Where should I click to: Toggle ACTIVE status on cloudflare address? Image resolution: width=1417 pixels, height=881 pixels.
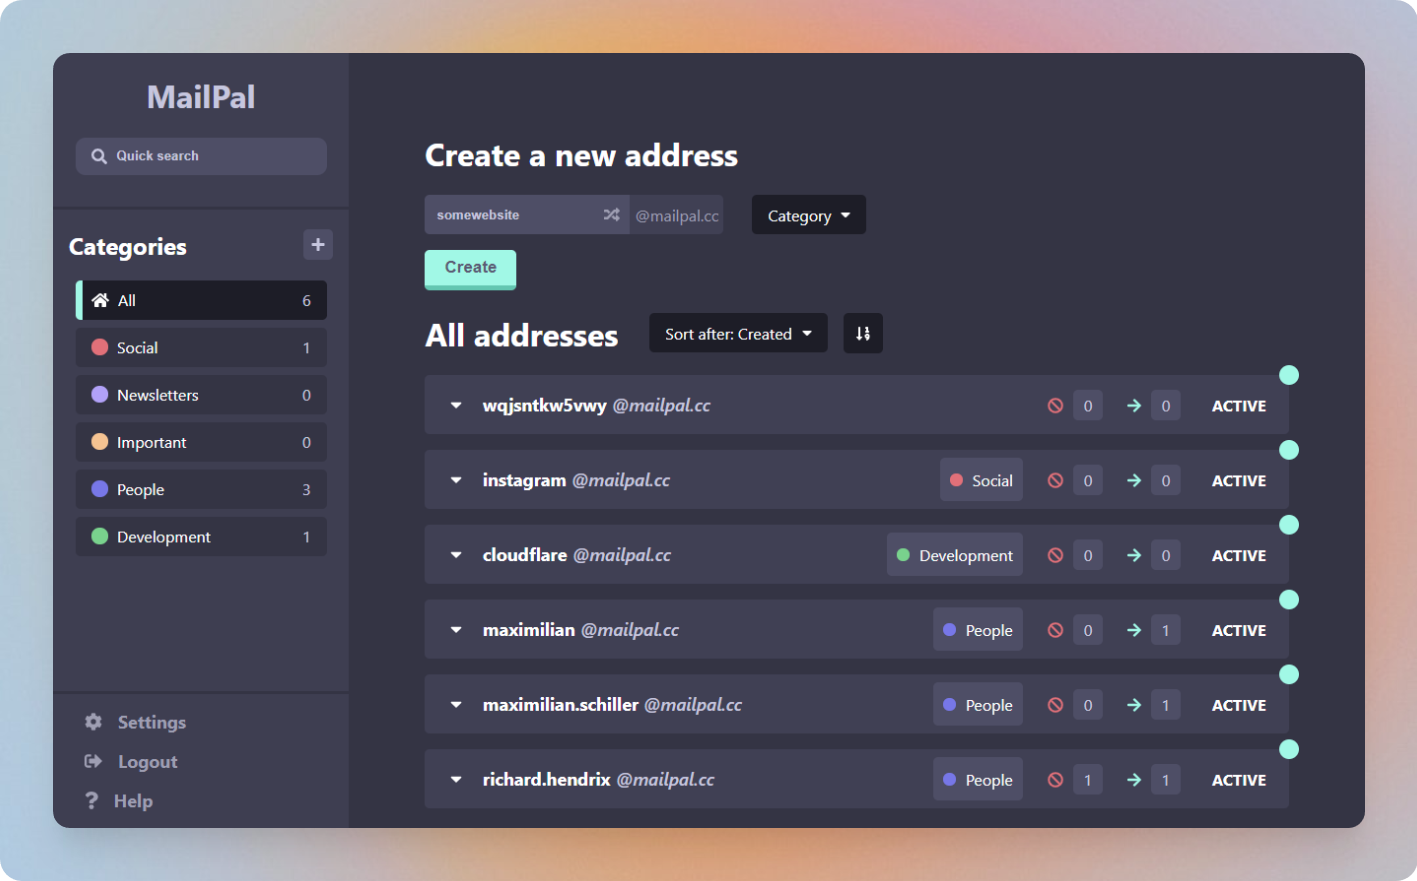[1238, 556]
